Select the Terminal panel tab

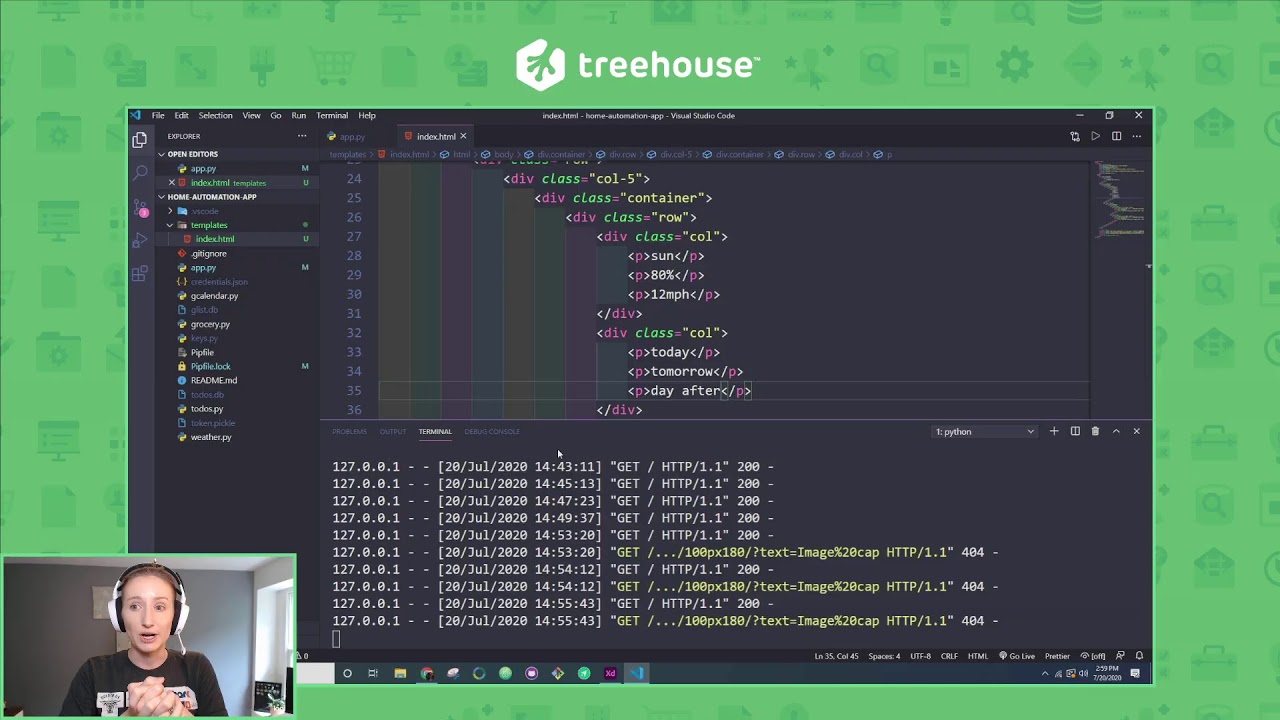pyautogui.click(x=435, y=431)
